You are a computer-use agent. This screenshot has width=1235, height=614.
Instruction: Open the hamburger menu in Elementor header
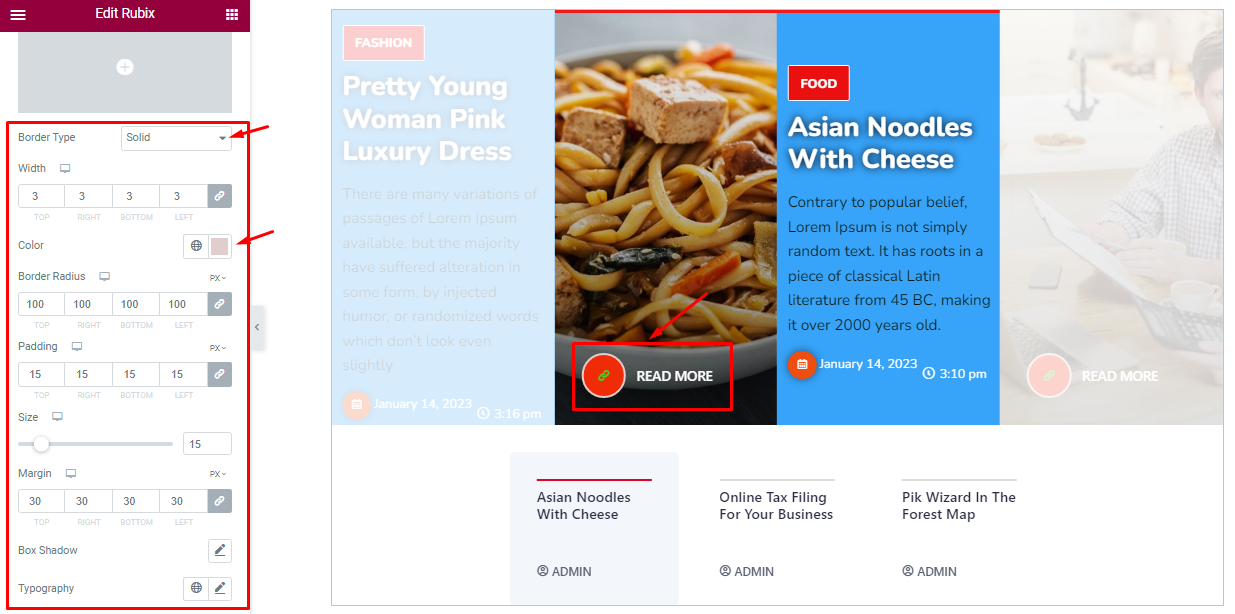[x=18, y=15]
